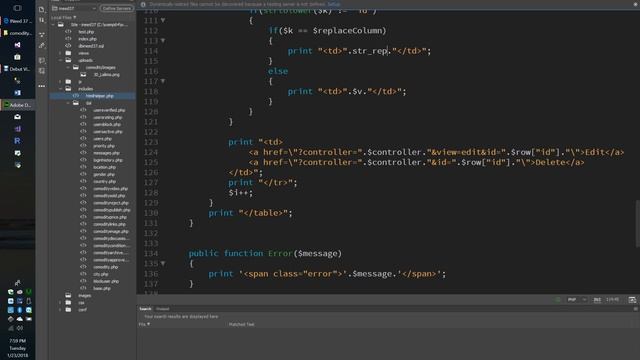Screen dimensions: 640x360
Task: Open the PHP language dropdown in status bar
Action: pos(576,300)
